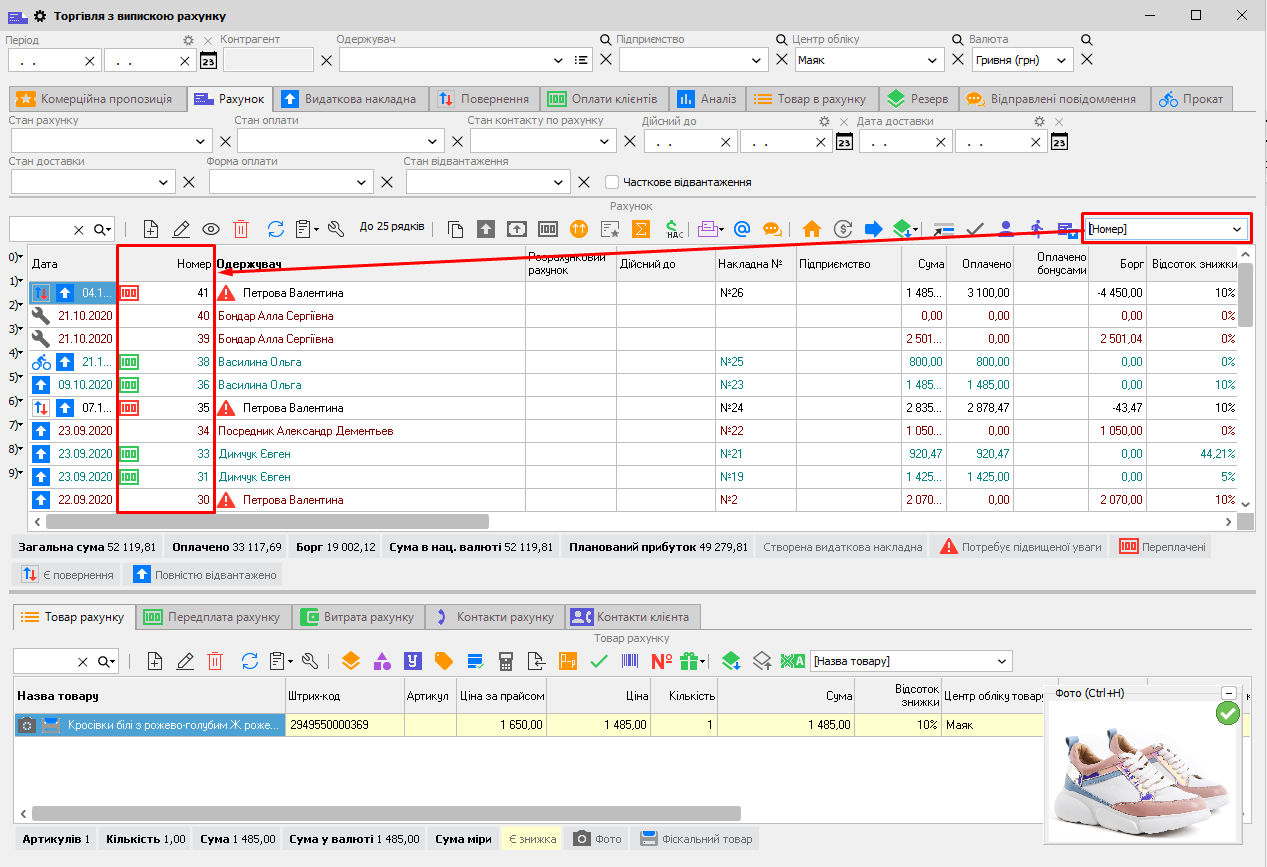
Task: Click the calculator icon in goods toolbar
Action: coord(506,661)
